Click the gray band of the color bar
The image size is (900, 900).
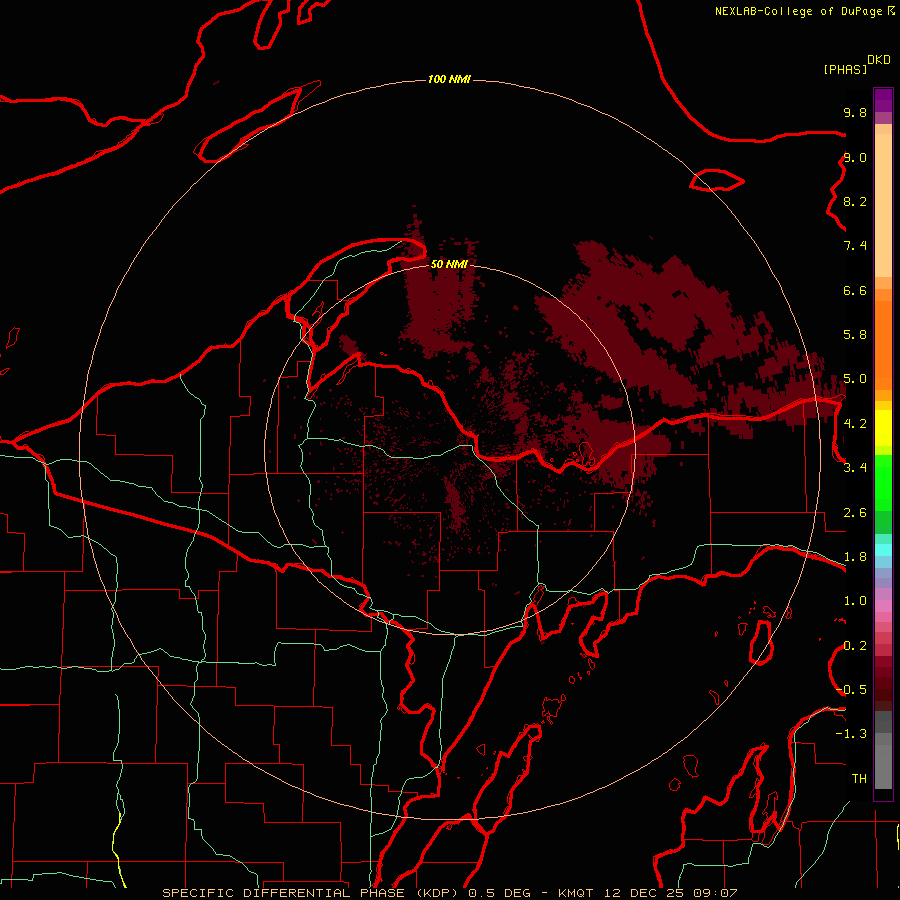tap(883, 750)
